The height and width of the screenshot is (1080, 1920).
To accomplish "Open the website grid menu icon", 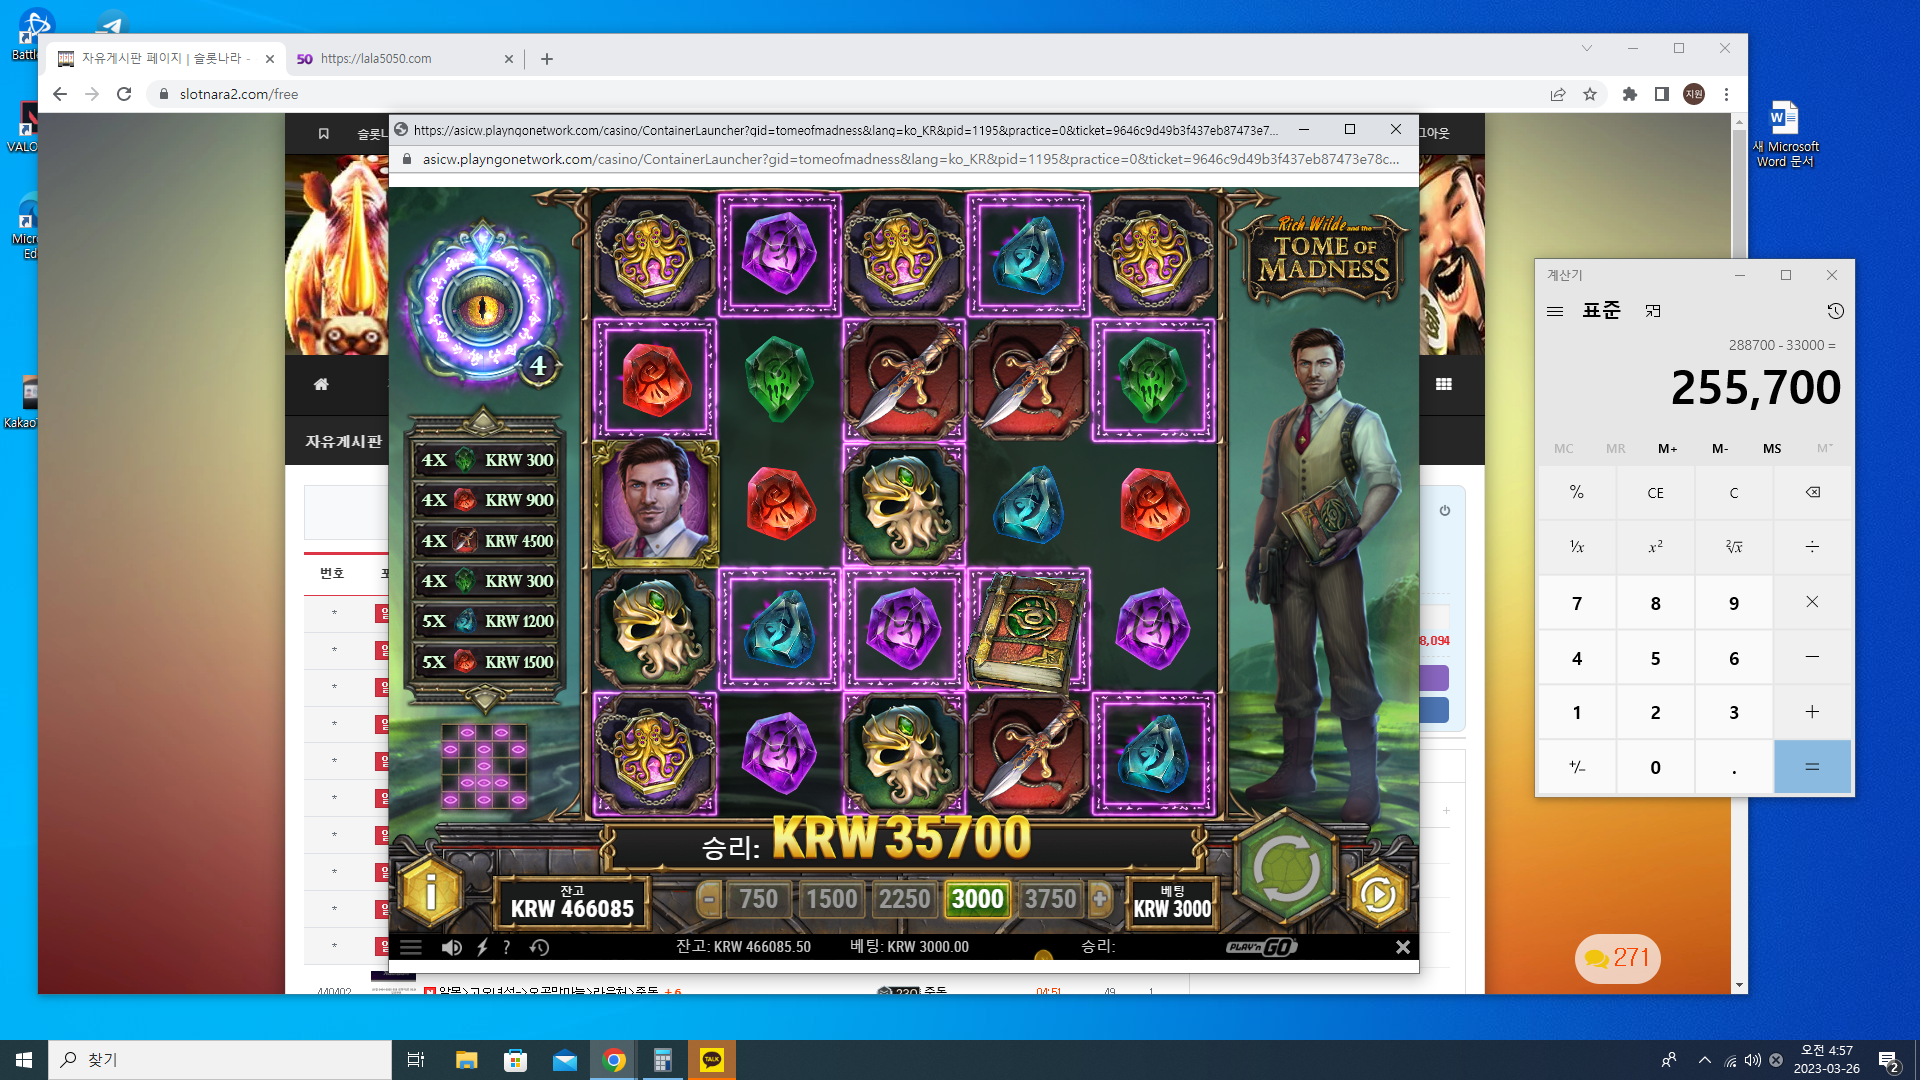I will [x=1444, y=384].
